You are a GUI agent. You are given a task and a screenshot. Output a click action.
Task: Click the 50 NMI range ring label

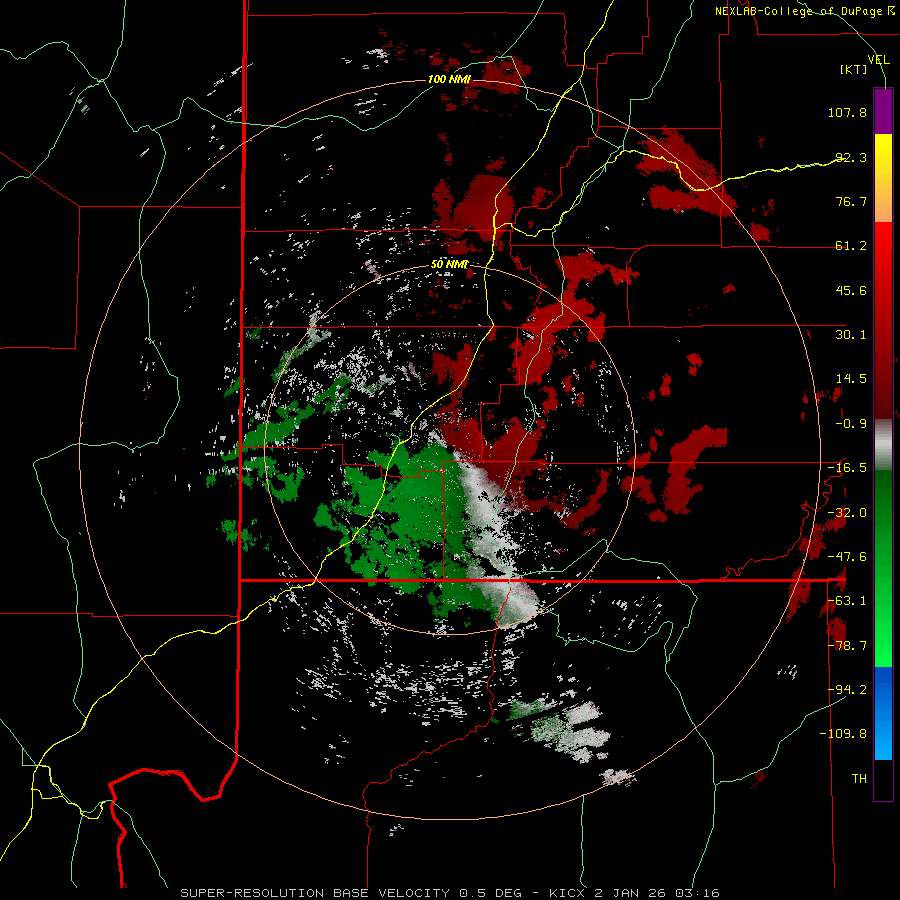(449, 265)
